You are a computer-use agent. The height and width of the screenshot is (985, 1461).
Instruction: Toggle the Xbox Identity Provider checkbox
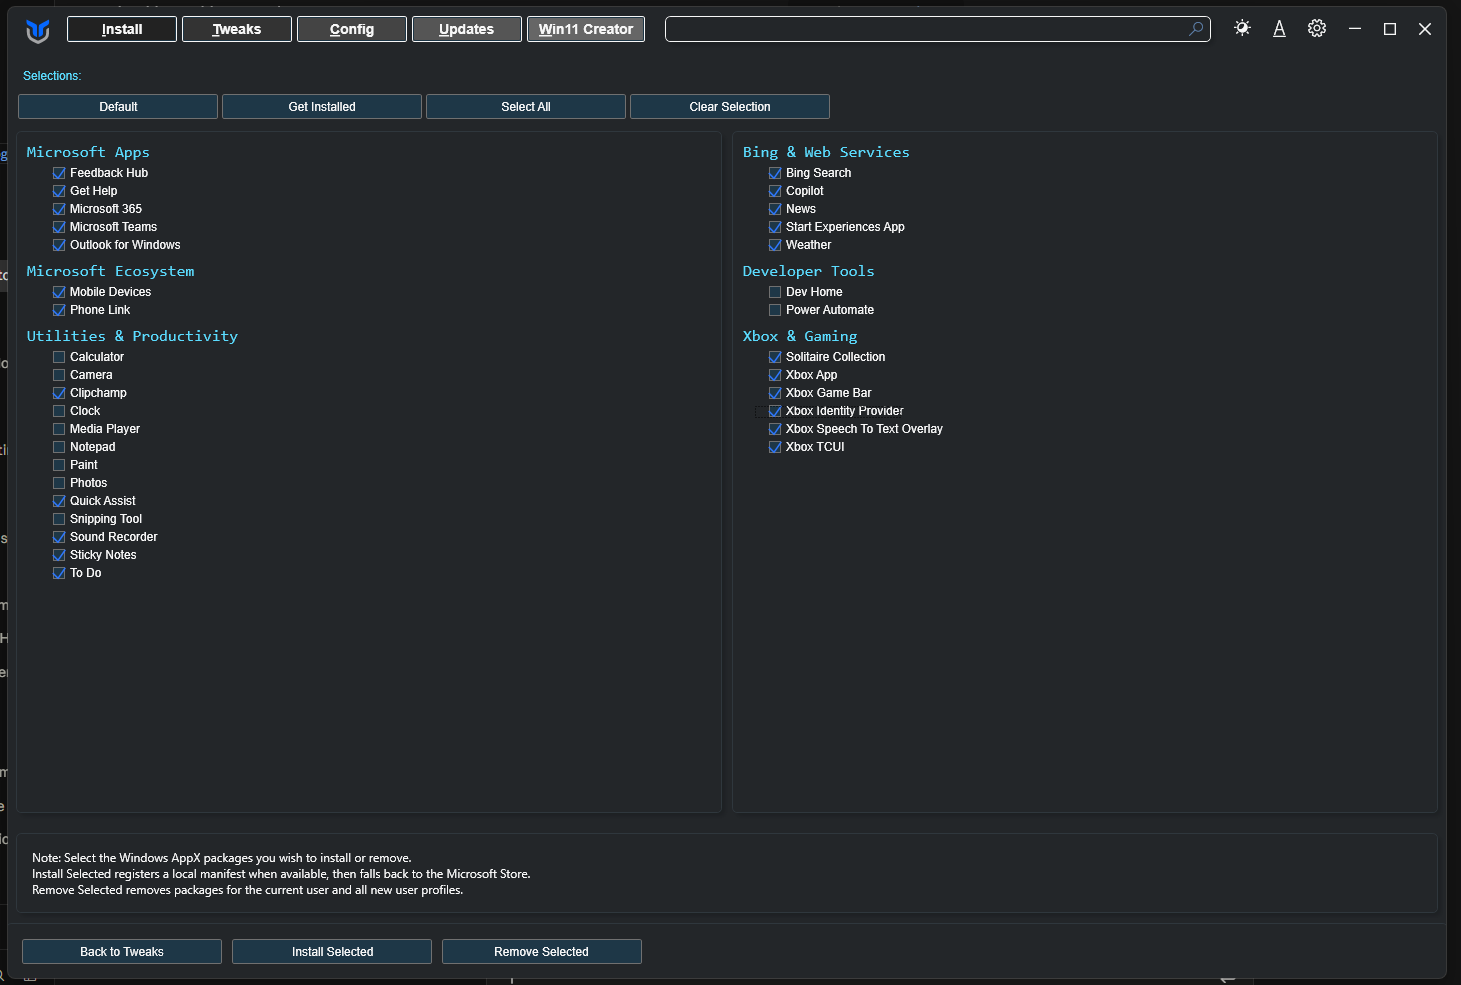coord(775,411)
